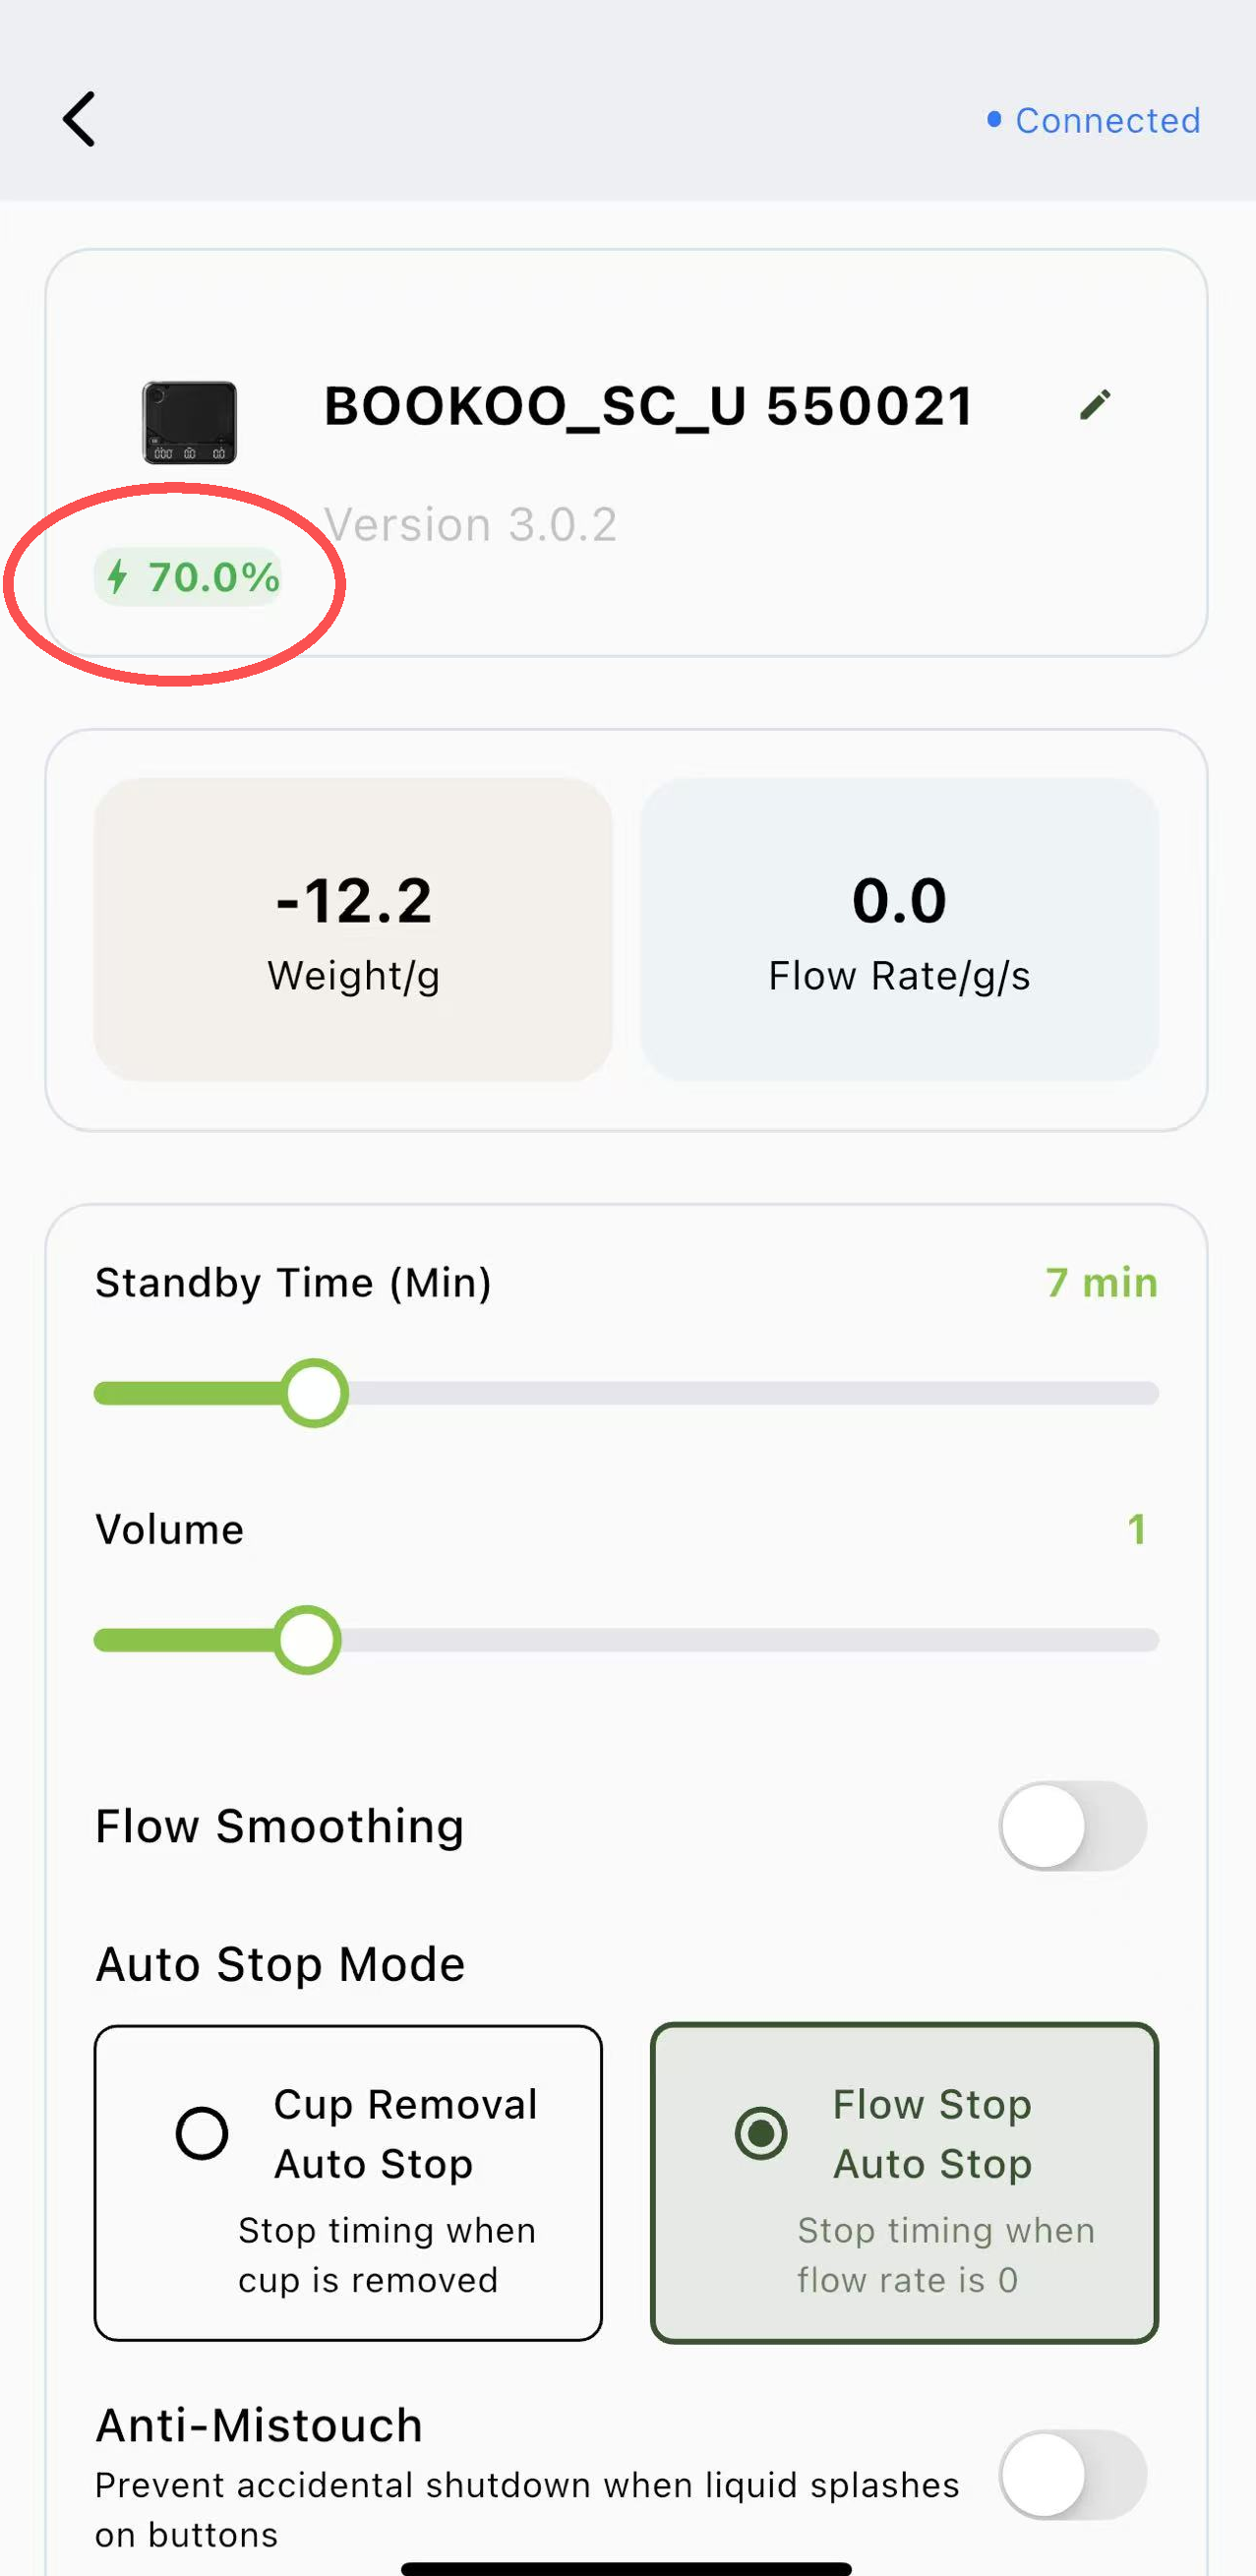The width and height of the screenshot is (1256, 2576).
Task: Tap the back arrow icon
Action: tap(80, 120)
